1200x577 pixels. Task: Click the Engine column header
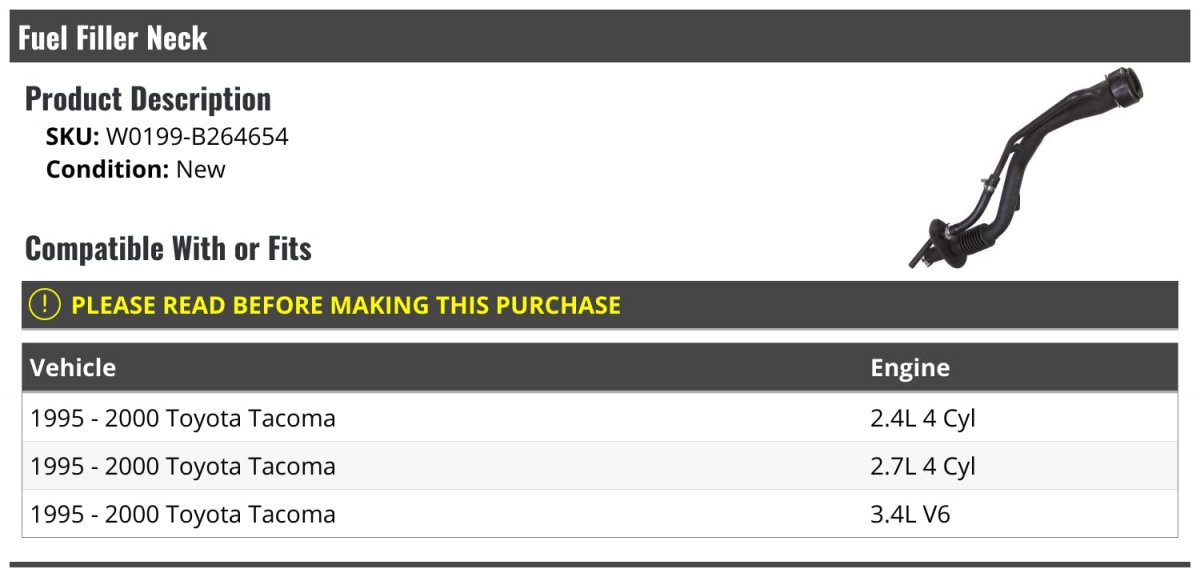click(x=910, y=367)
